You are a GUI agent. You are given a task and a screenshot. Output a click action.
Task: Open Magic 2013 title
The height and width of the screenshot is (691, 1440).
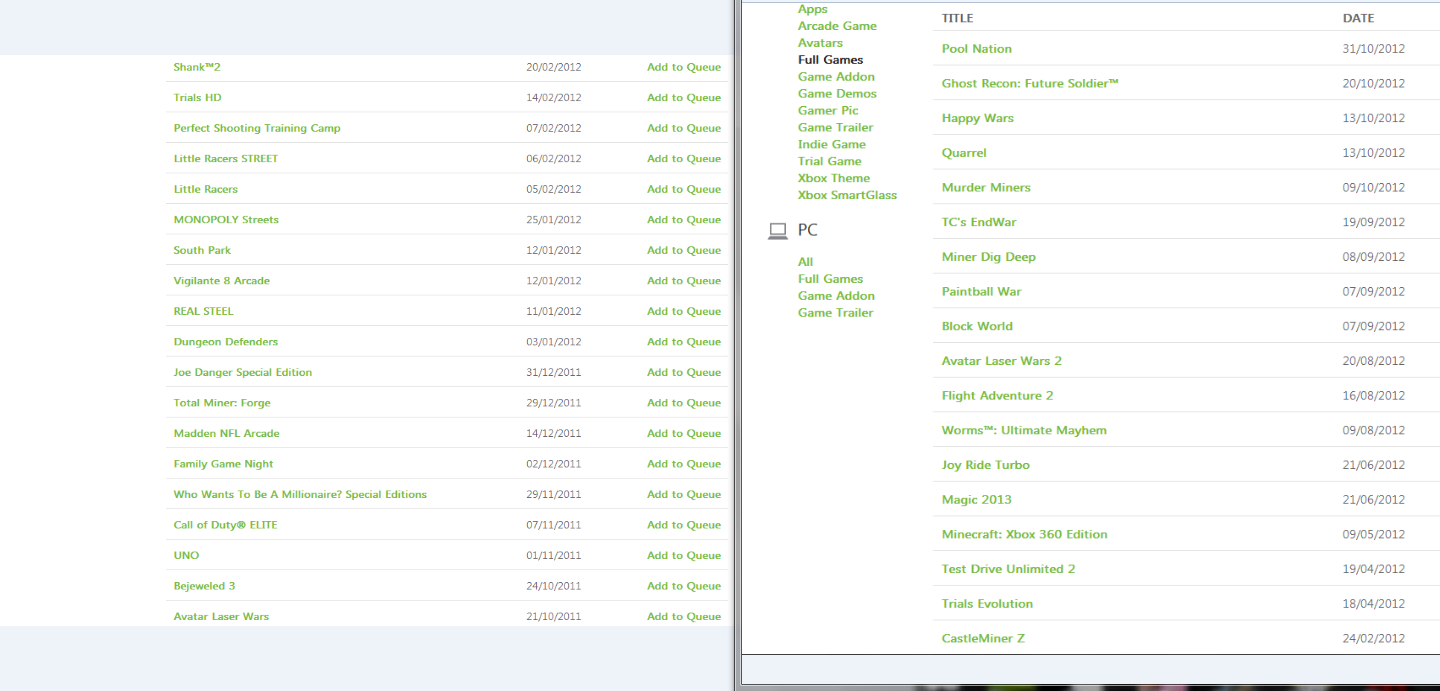click(976, 500)
